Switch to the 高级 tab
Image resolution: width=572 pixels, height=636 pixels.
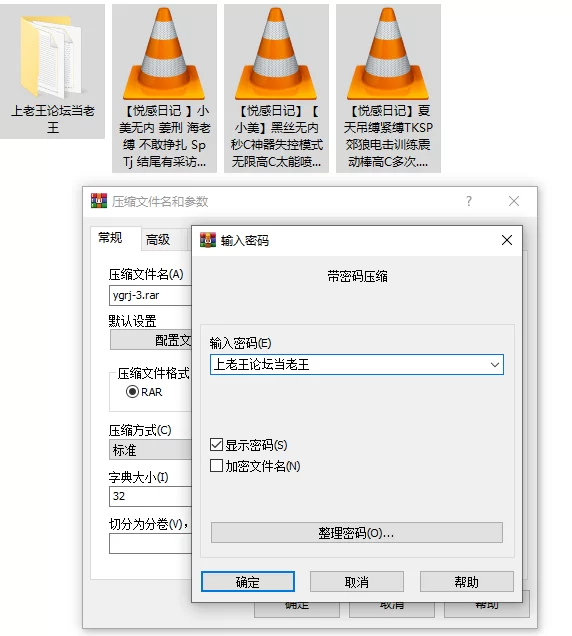[158, 240]
